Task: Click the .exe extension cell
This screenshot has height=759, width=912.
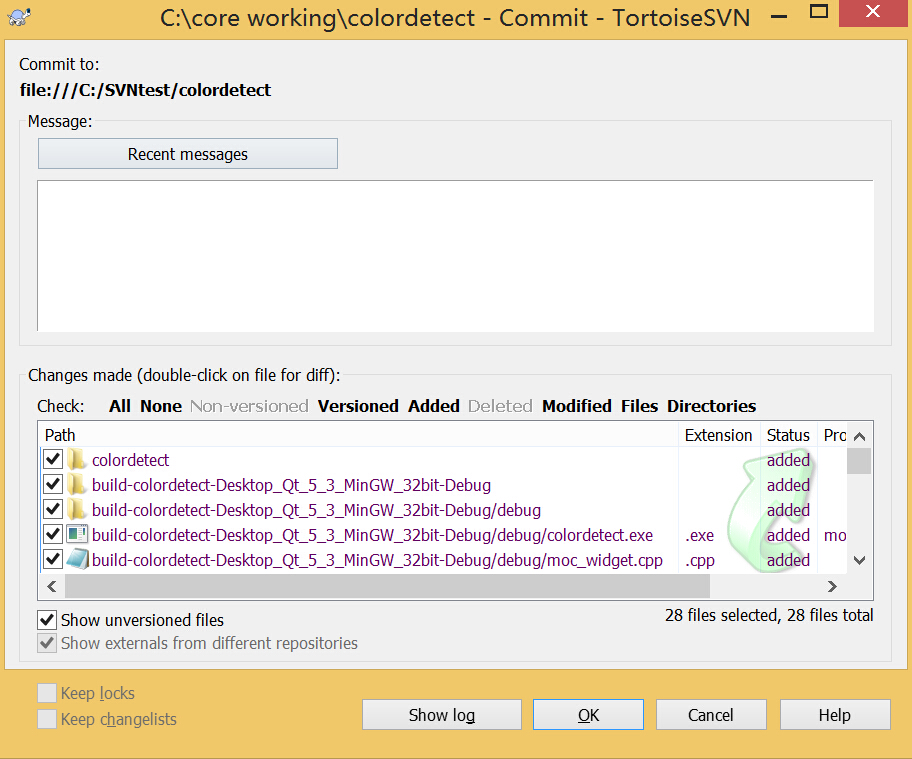Action: [x=700, y=535]
